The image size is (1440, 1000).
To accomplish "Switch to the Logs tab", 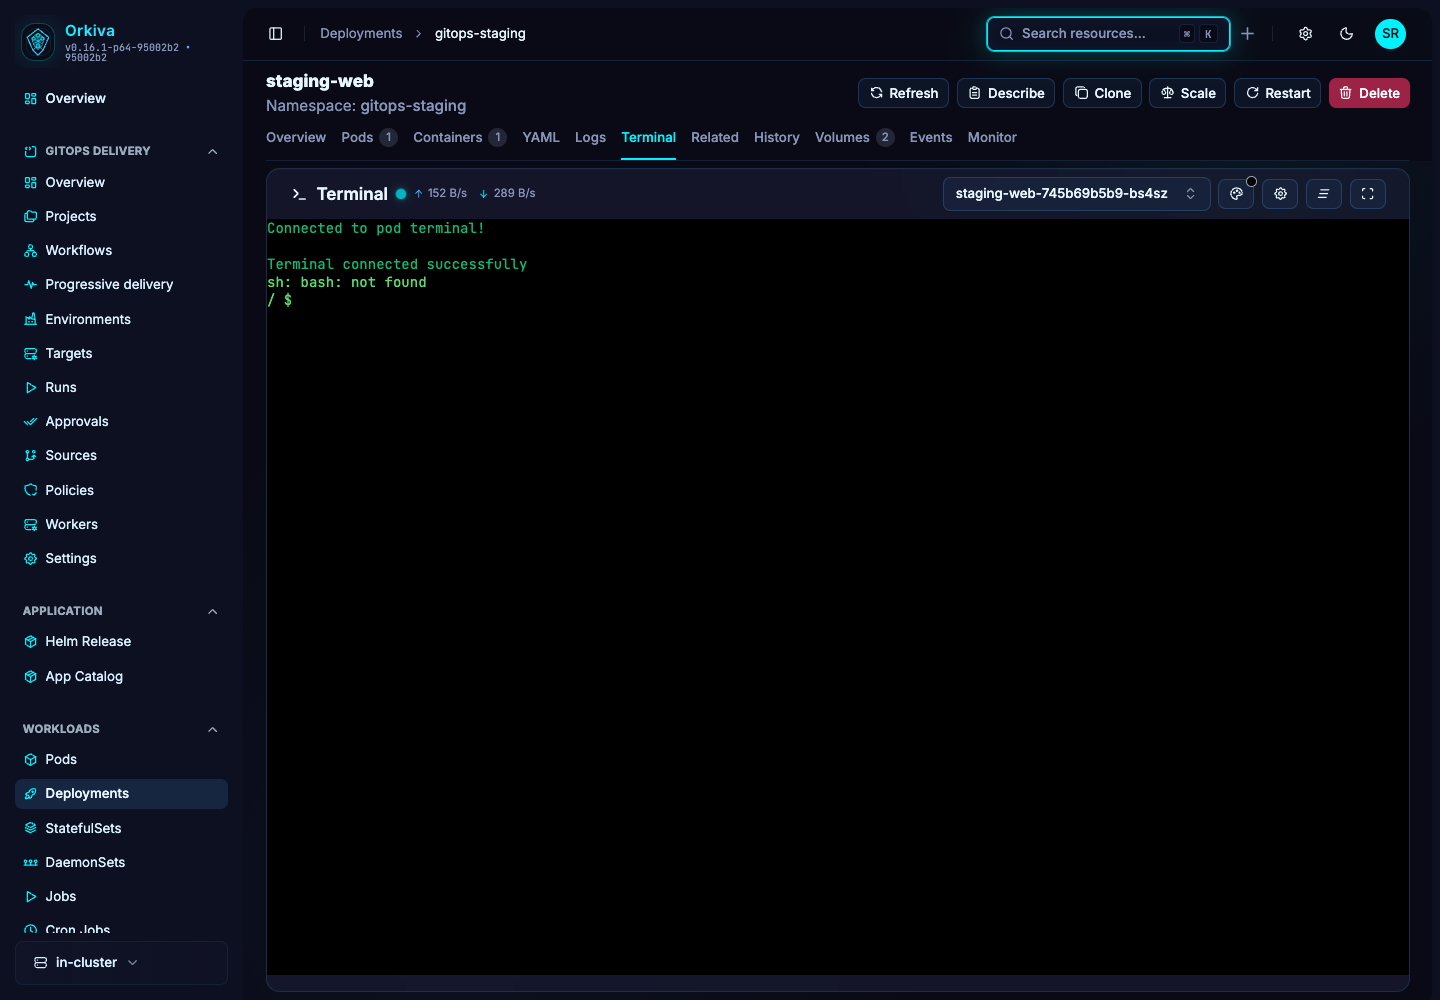I will click(590, 138).
